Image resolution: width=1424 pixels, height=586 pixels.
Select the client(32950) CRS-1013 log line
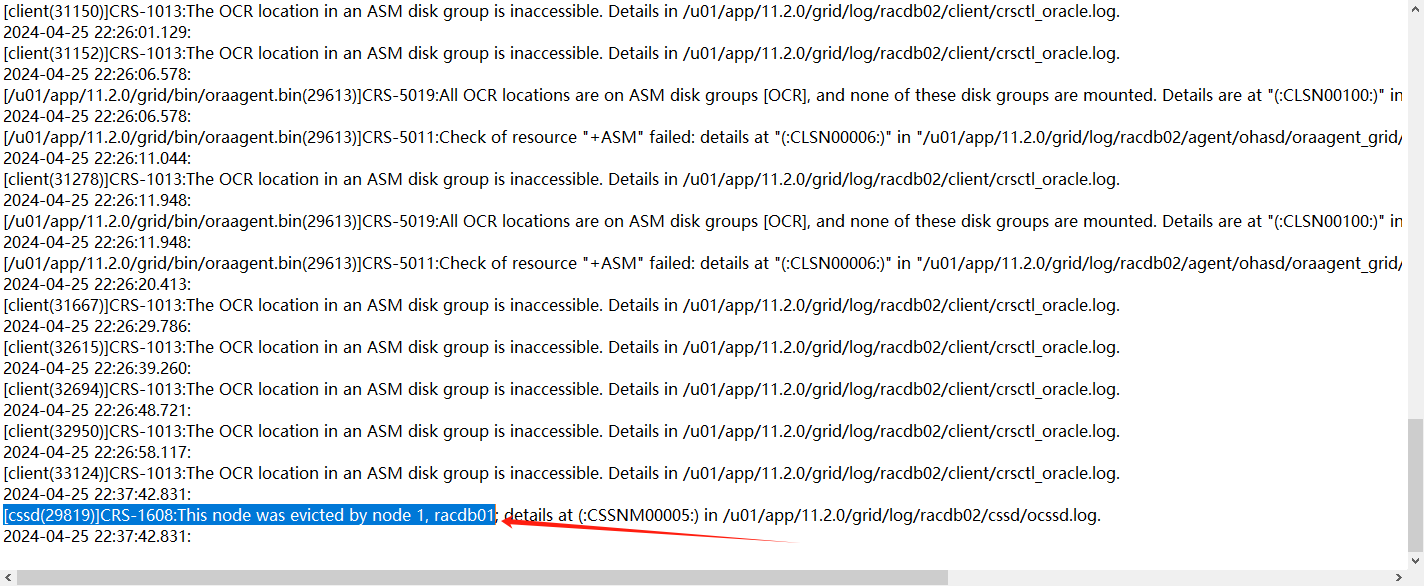[561, 431]
